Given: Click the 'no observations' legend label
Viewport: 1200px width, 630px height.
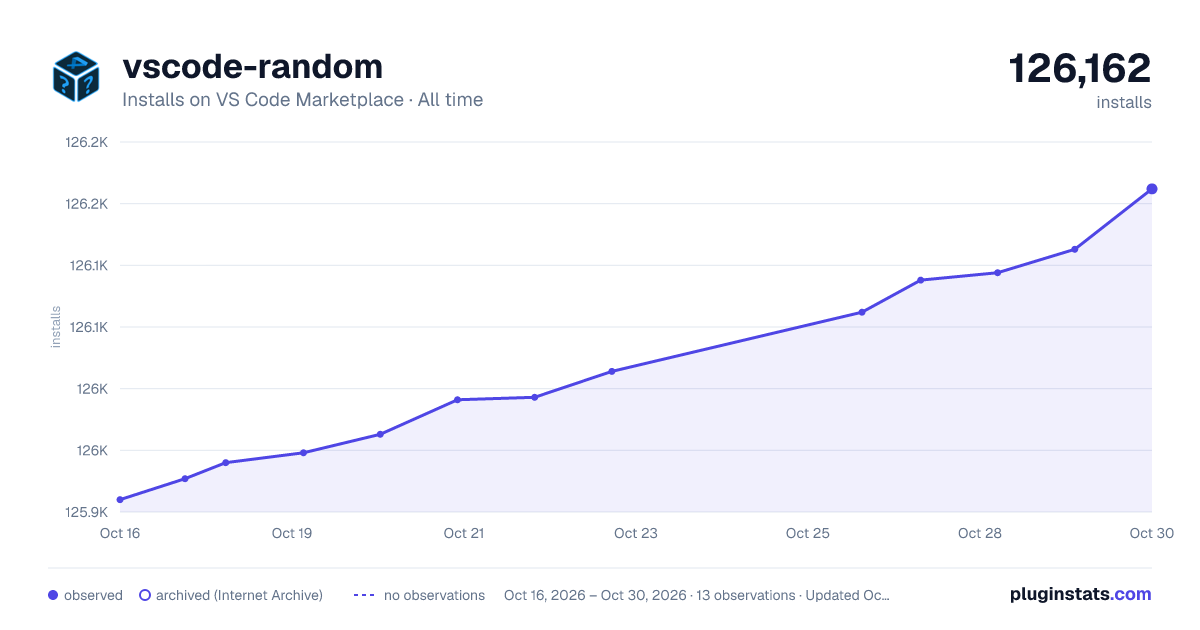Looking at the screenshot, I should pyautogui.click(x=434, y=595).
